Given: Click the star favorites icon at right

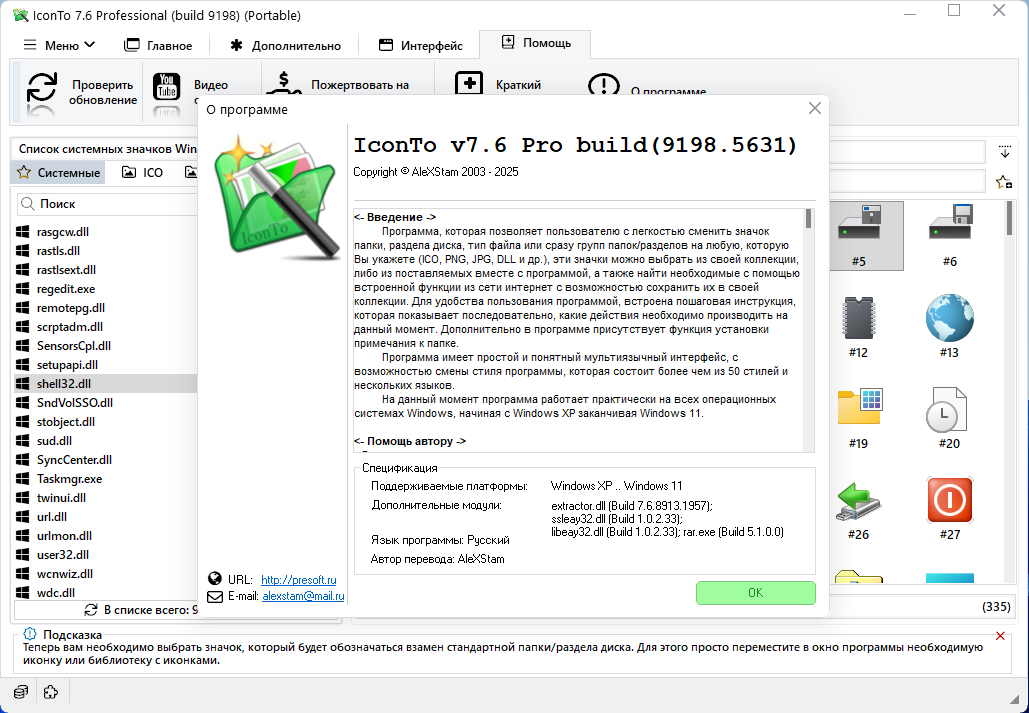Looking at the screenshot, I should tap(1003, 182).
